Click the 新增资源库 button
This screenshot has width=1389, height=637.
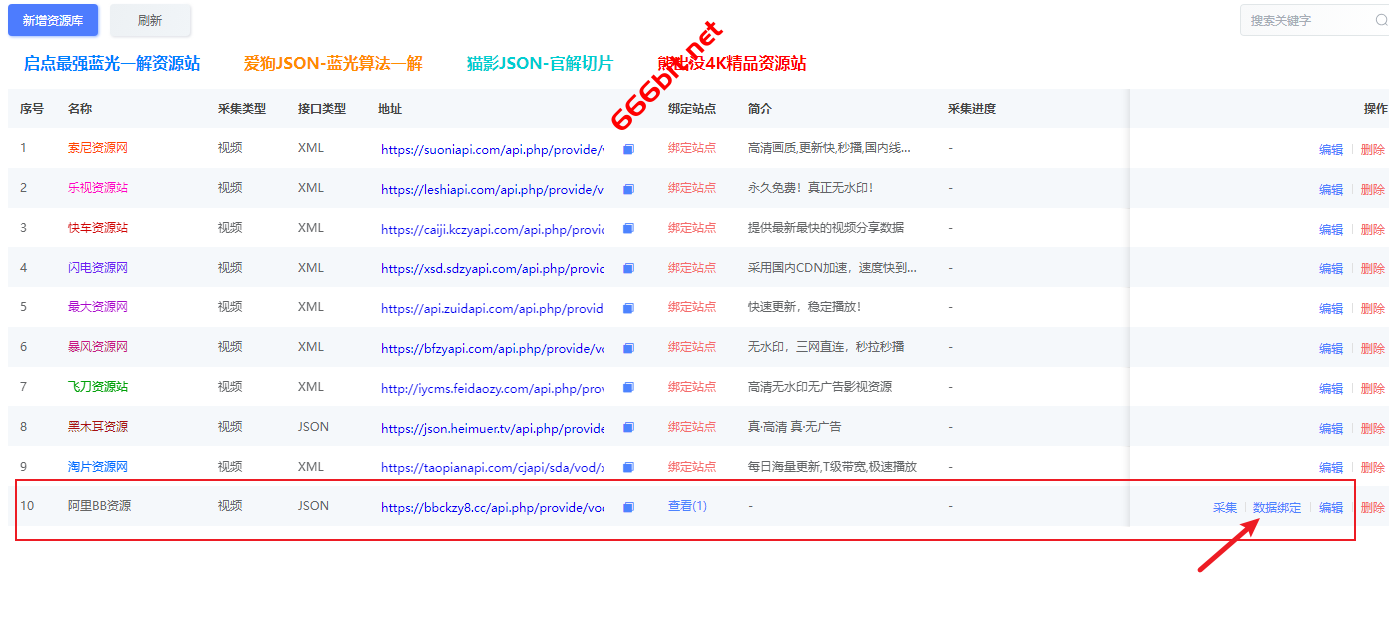click(x=52, y=20)
